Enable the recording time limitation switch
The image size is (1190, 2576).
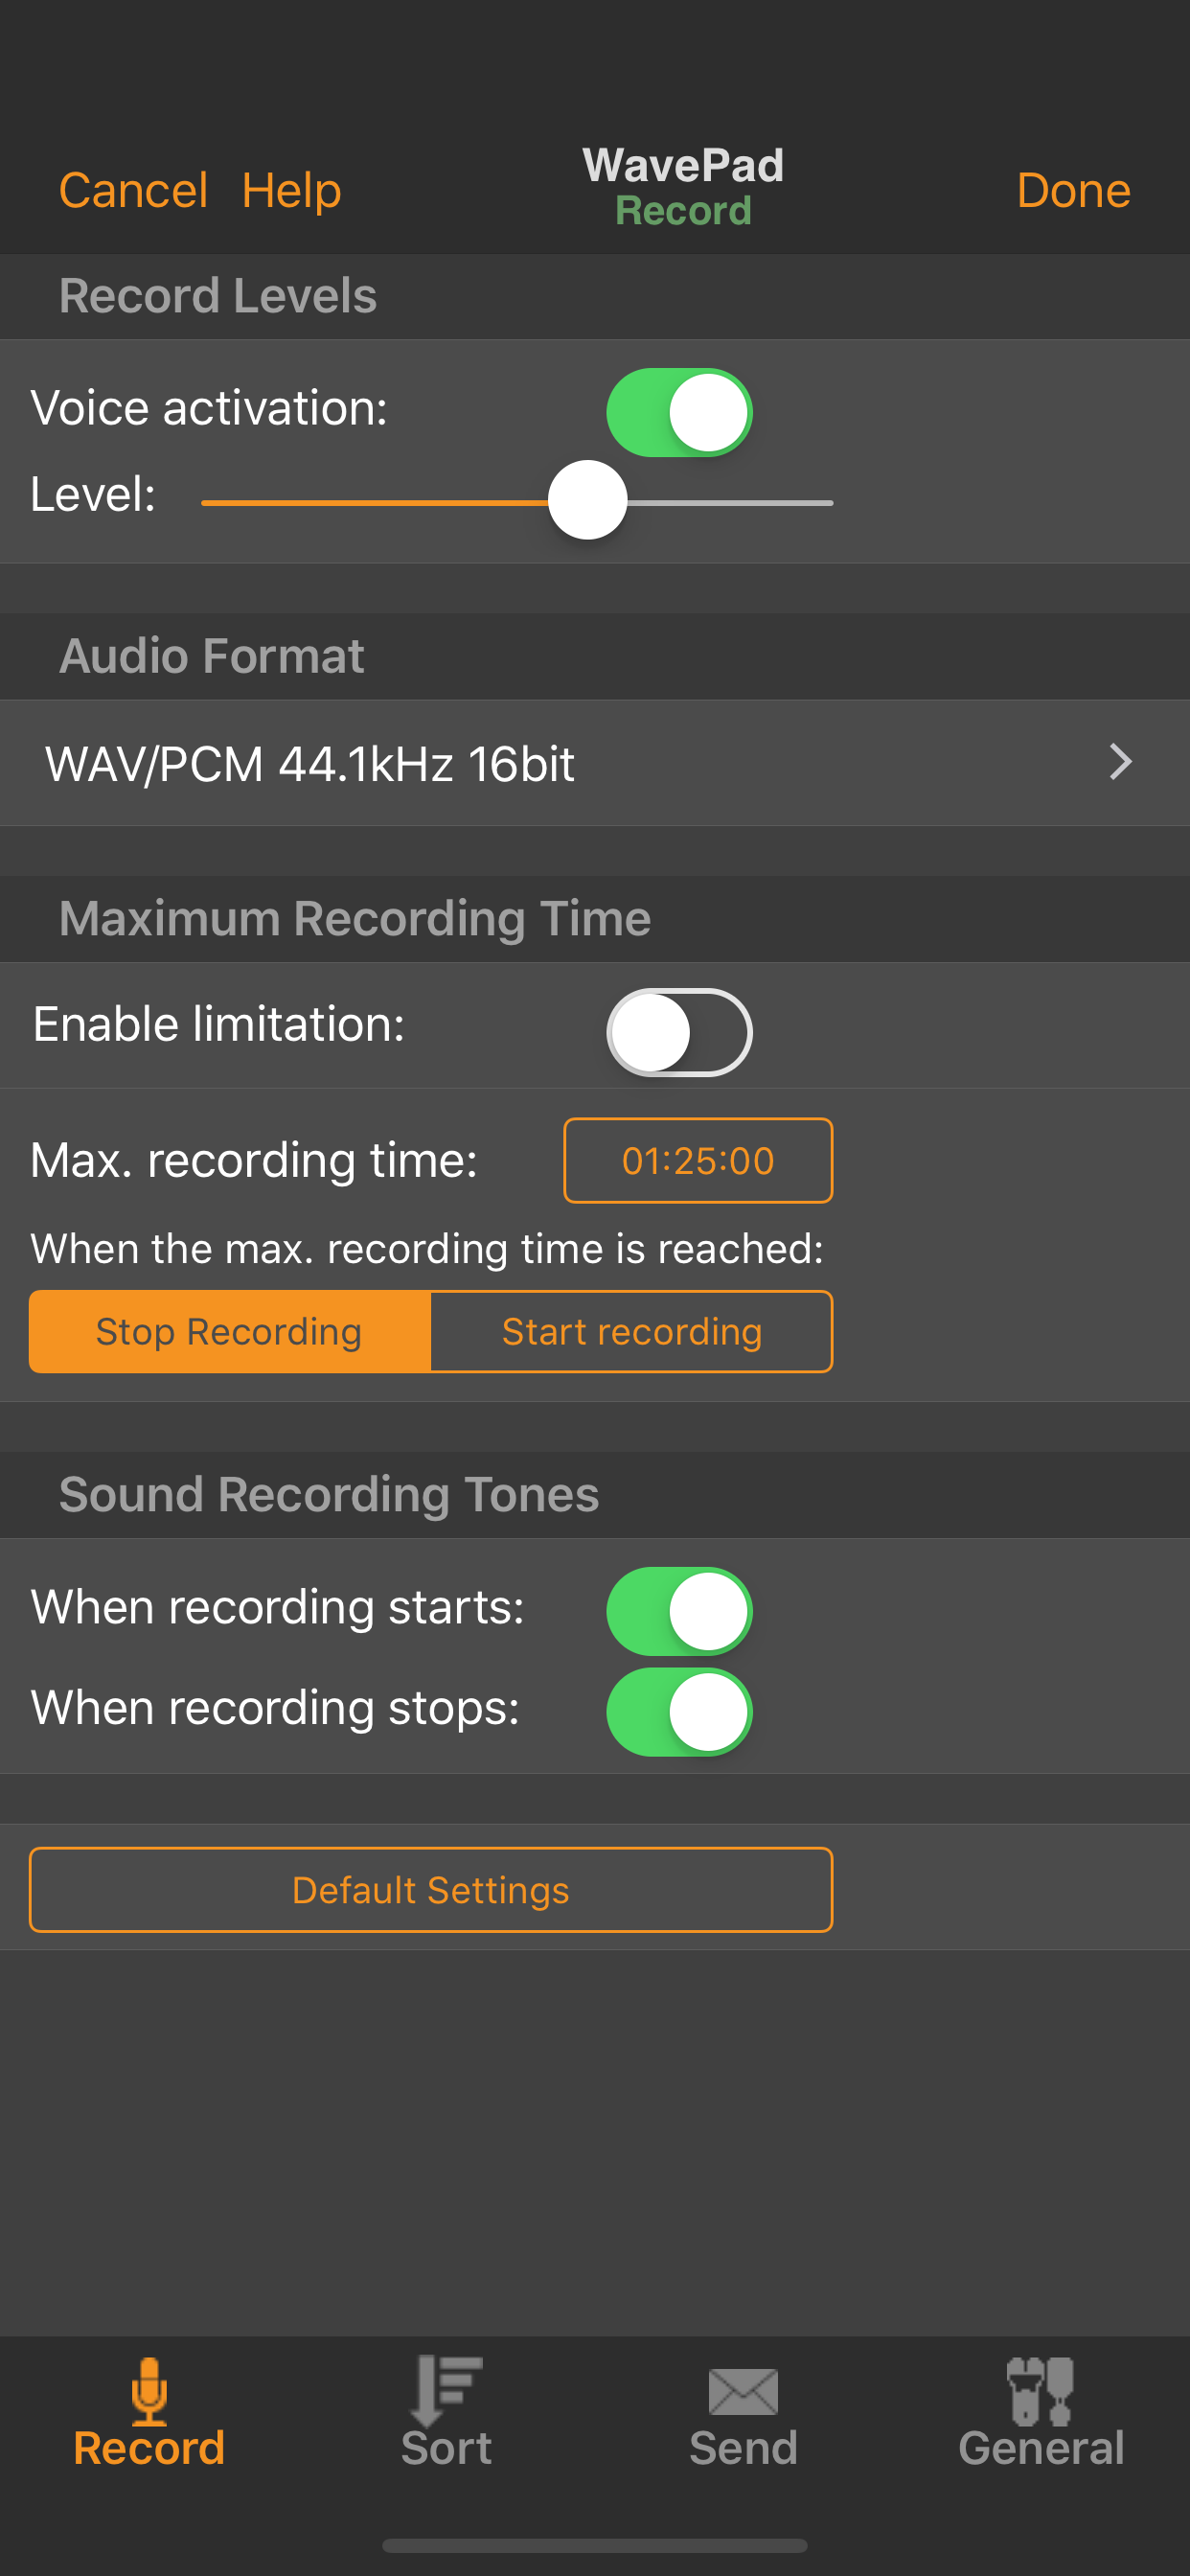pos(679,1032)
